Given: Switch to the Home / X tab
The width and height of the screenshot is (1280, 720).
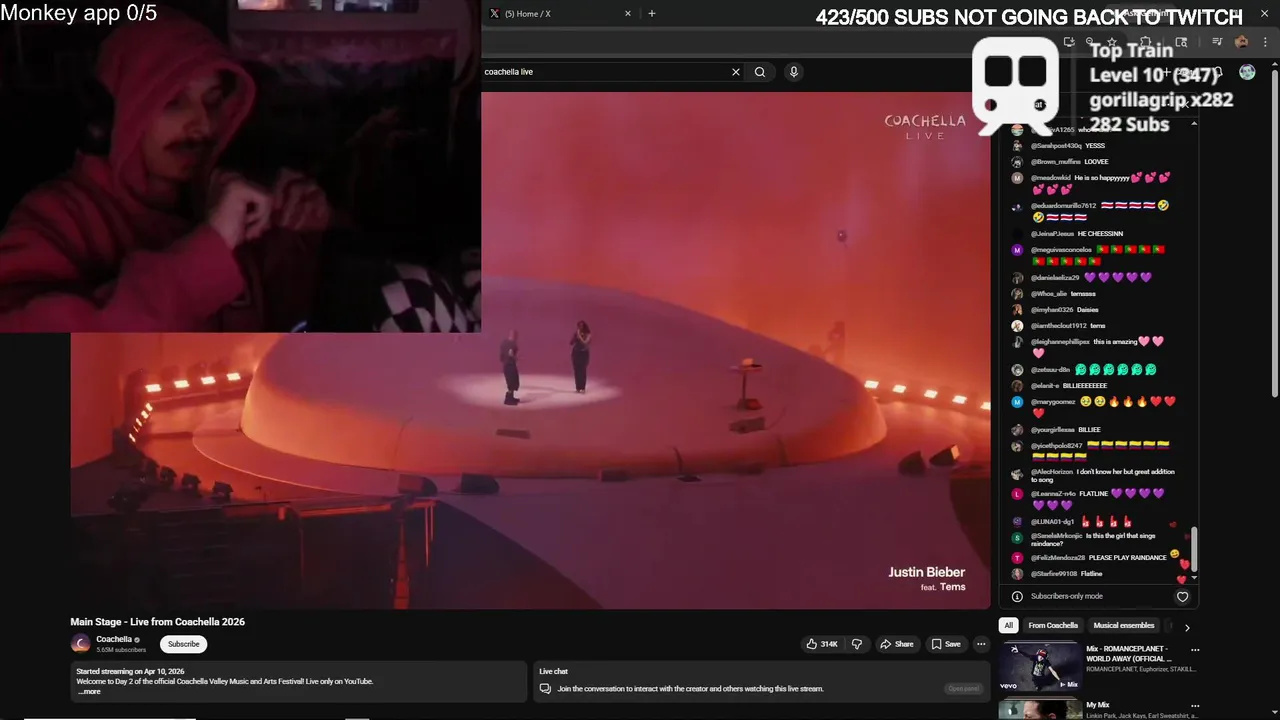Looking at the screenshot, I should pyautogui.click(x=560, y=14).
